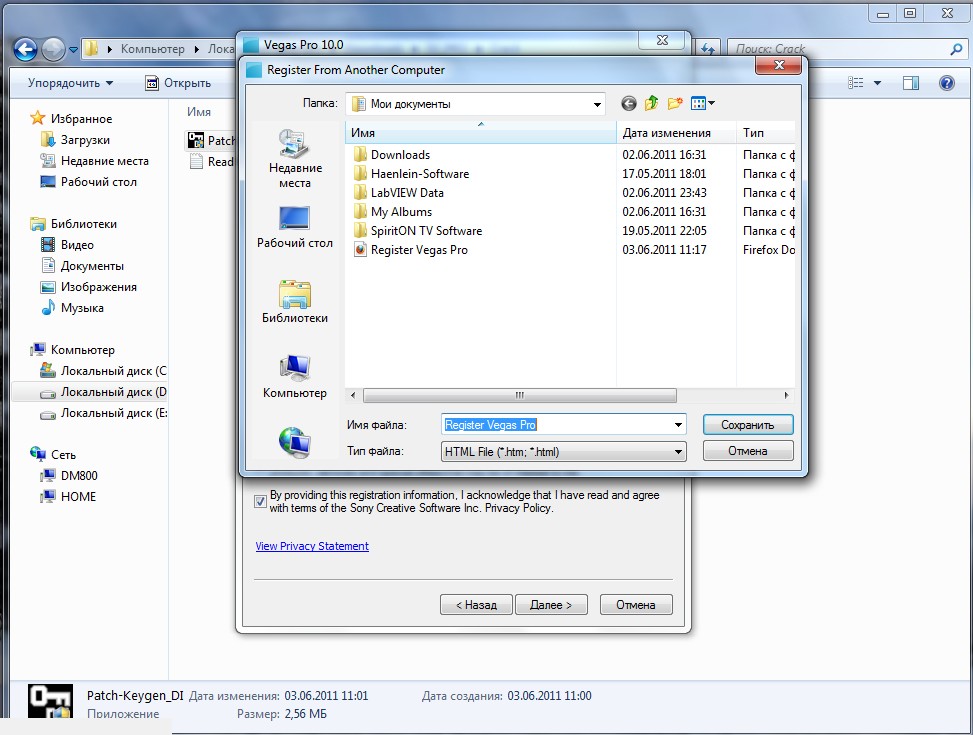
Task: Go back in Explorer window
Action: (25, 49)
